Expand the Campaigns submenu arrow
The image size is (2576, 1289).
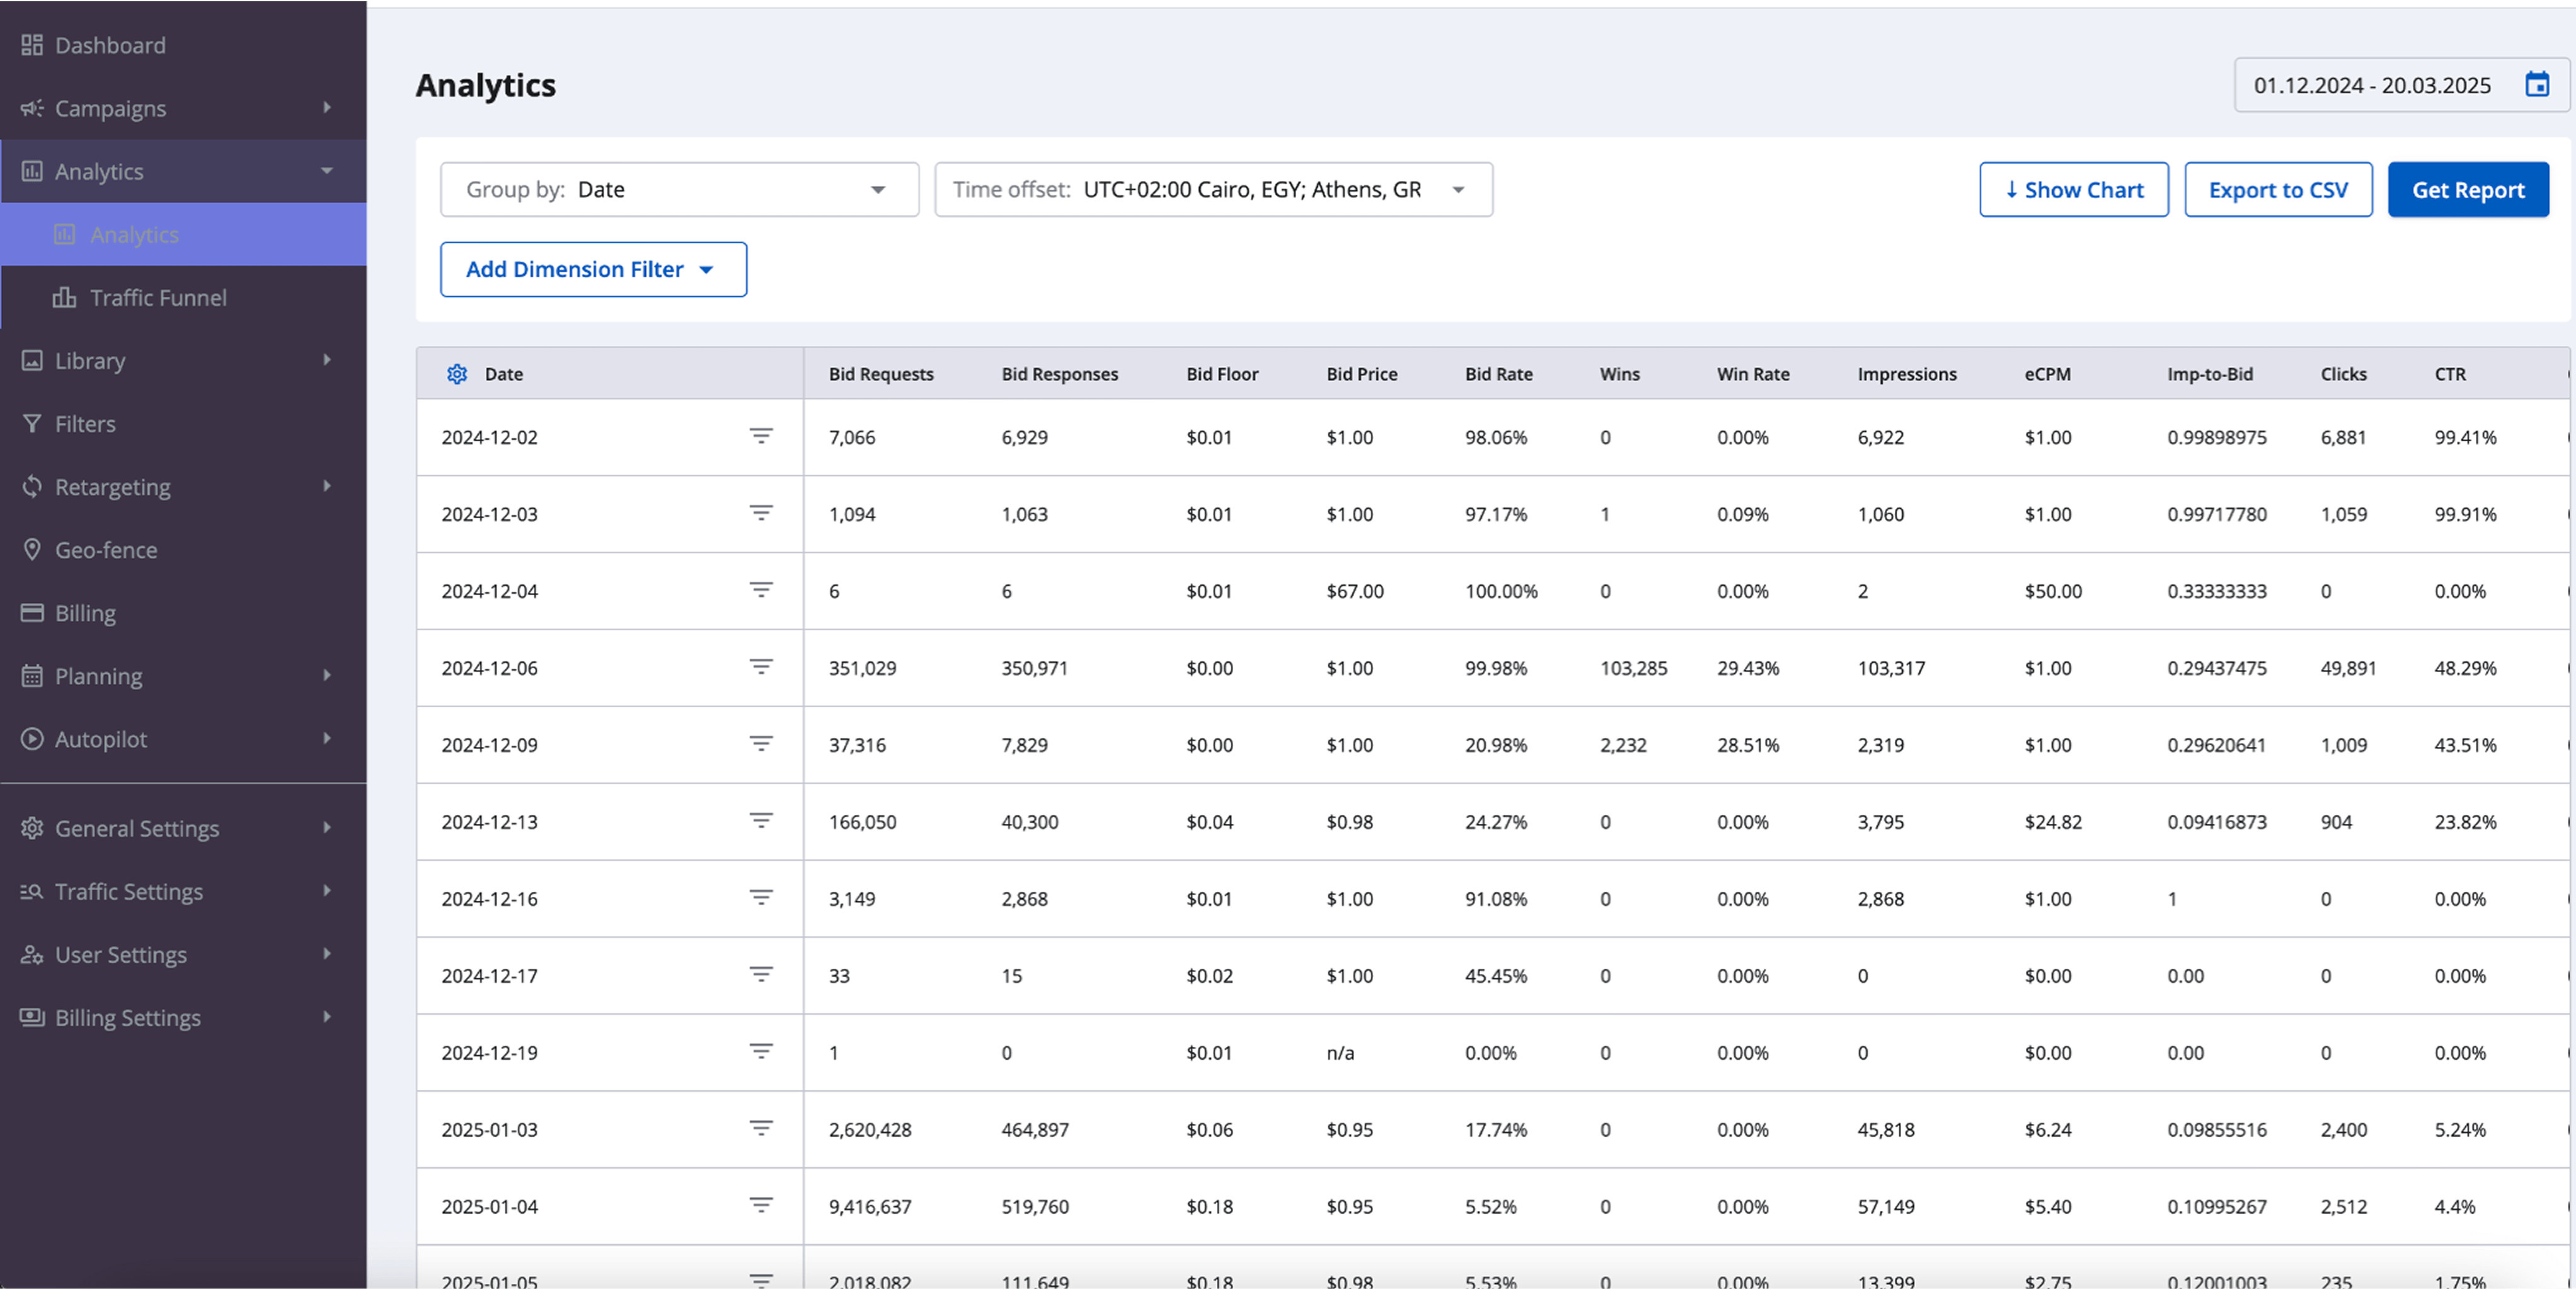[327, 107]
